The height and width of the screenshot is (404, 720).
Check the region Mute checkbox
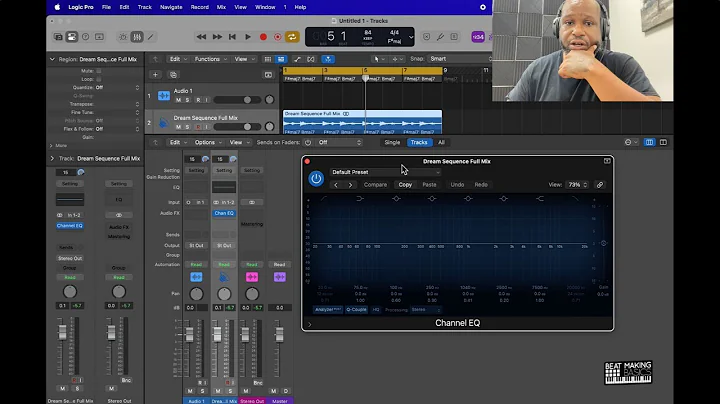tap(99, 71)
